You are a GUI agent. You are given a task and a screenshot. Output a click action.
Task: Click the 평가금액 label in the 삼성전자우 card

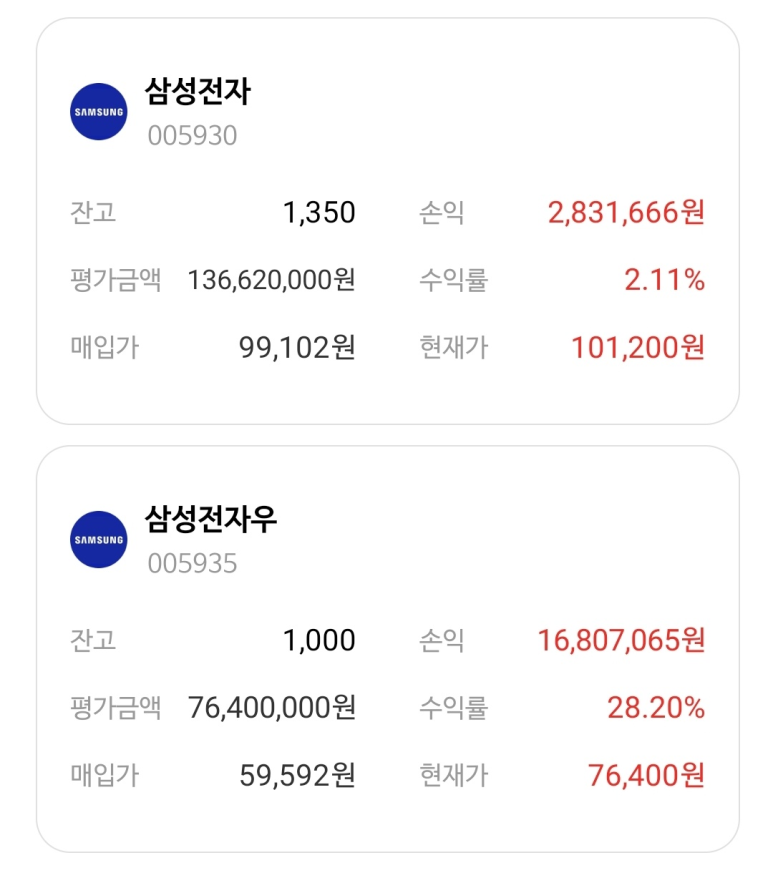115,708
